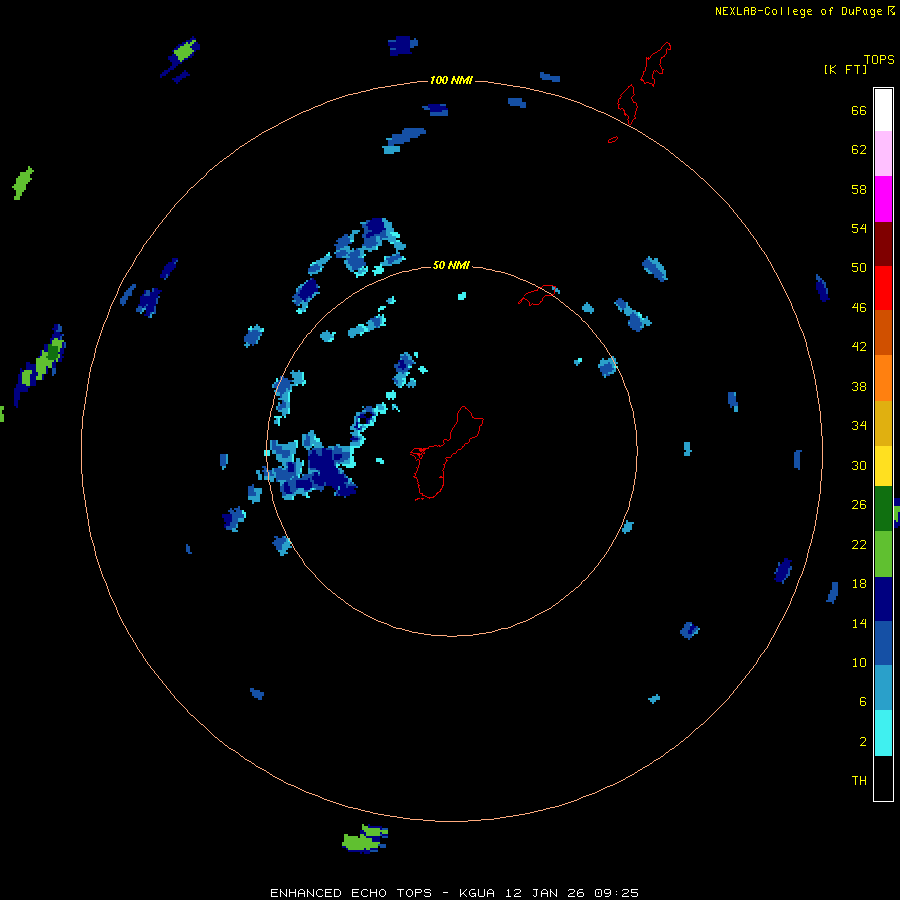Click the dark red legend swatch
Screen dimensions: 900x900
point(883,244)
